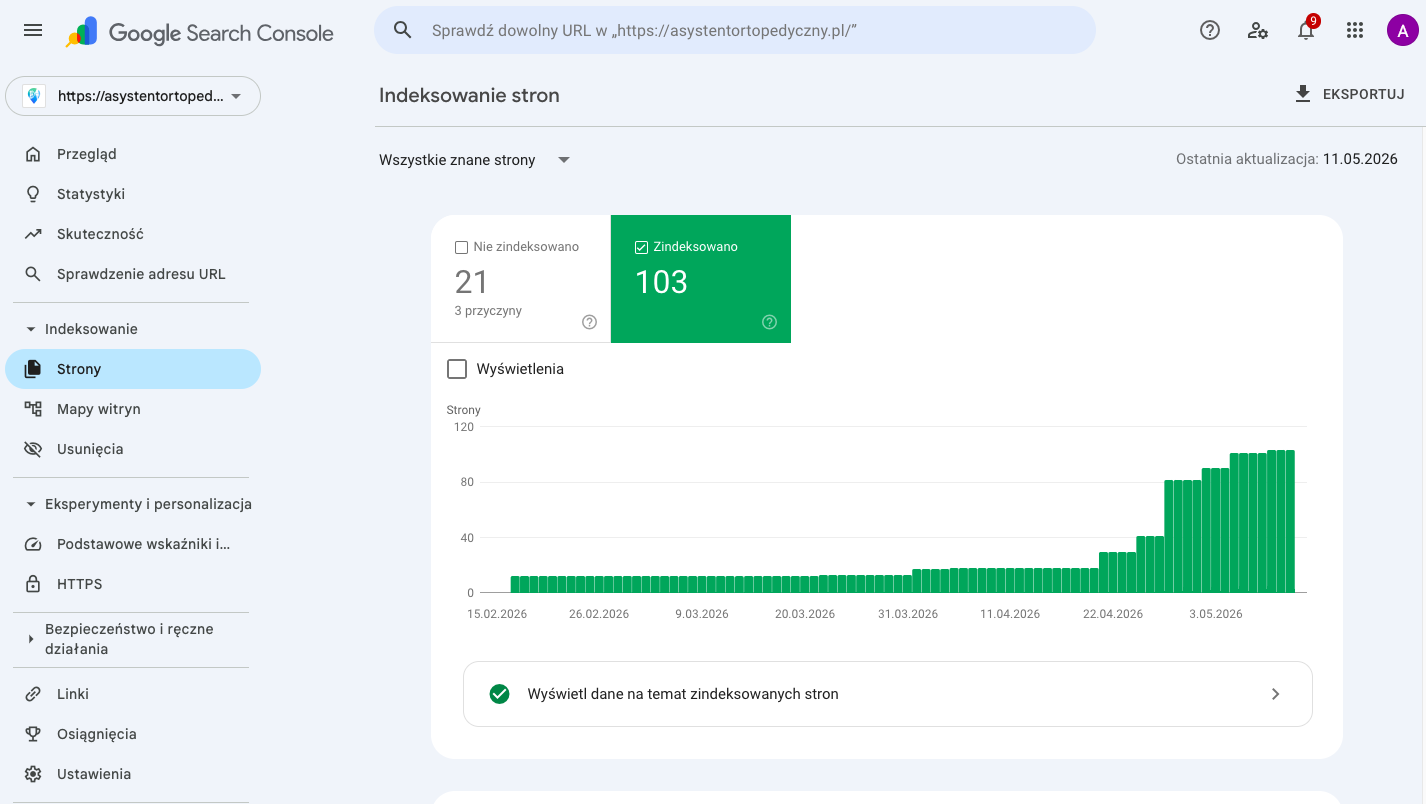Click the Statystyki lightbulb icon
1426x804 pixels.
click(33, 194)
